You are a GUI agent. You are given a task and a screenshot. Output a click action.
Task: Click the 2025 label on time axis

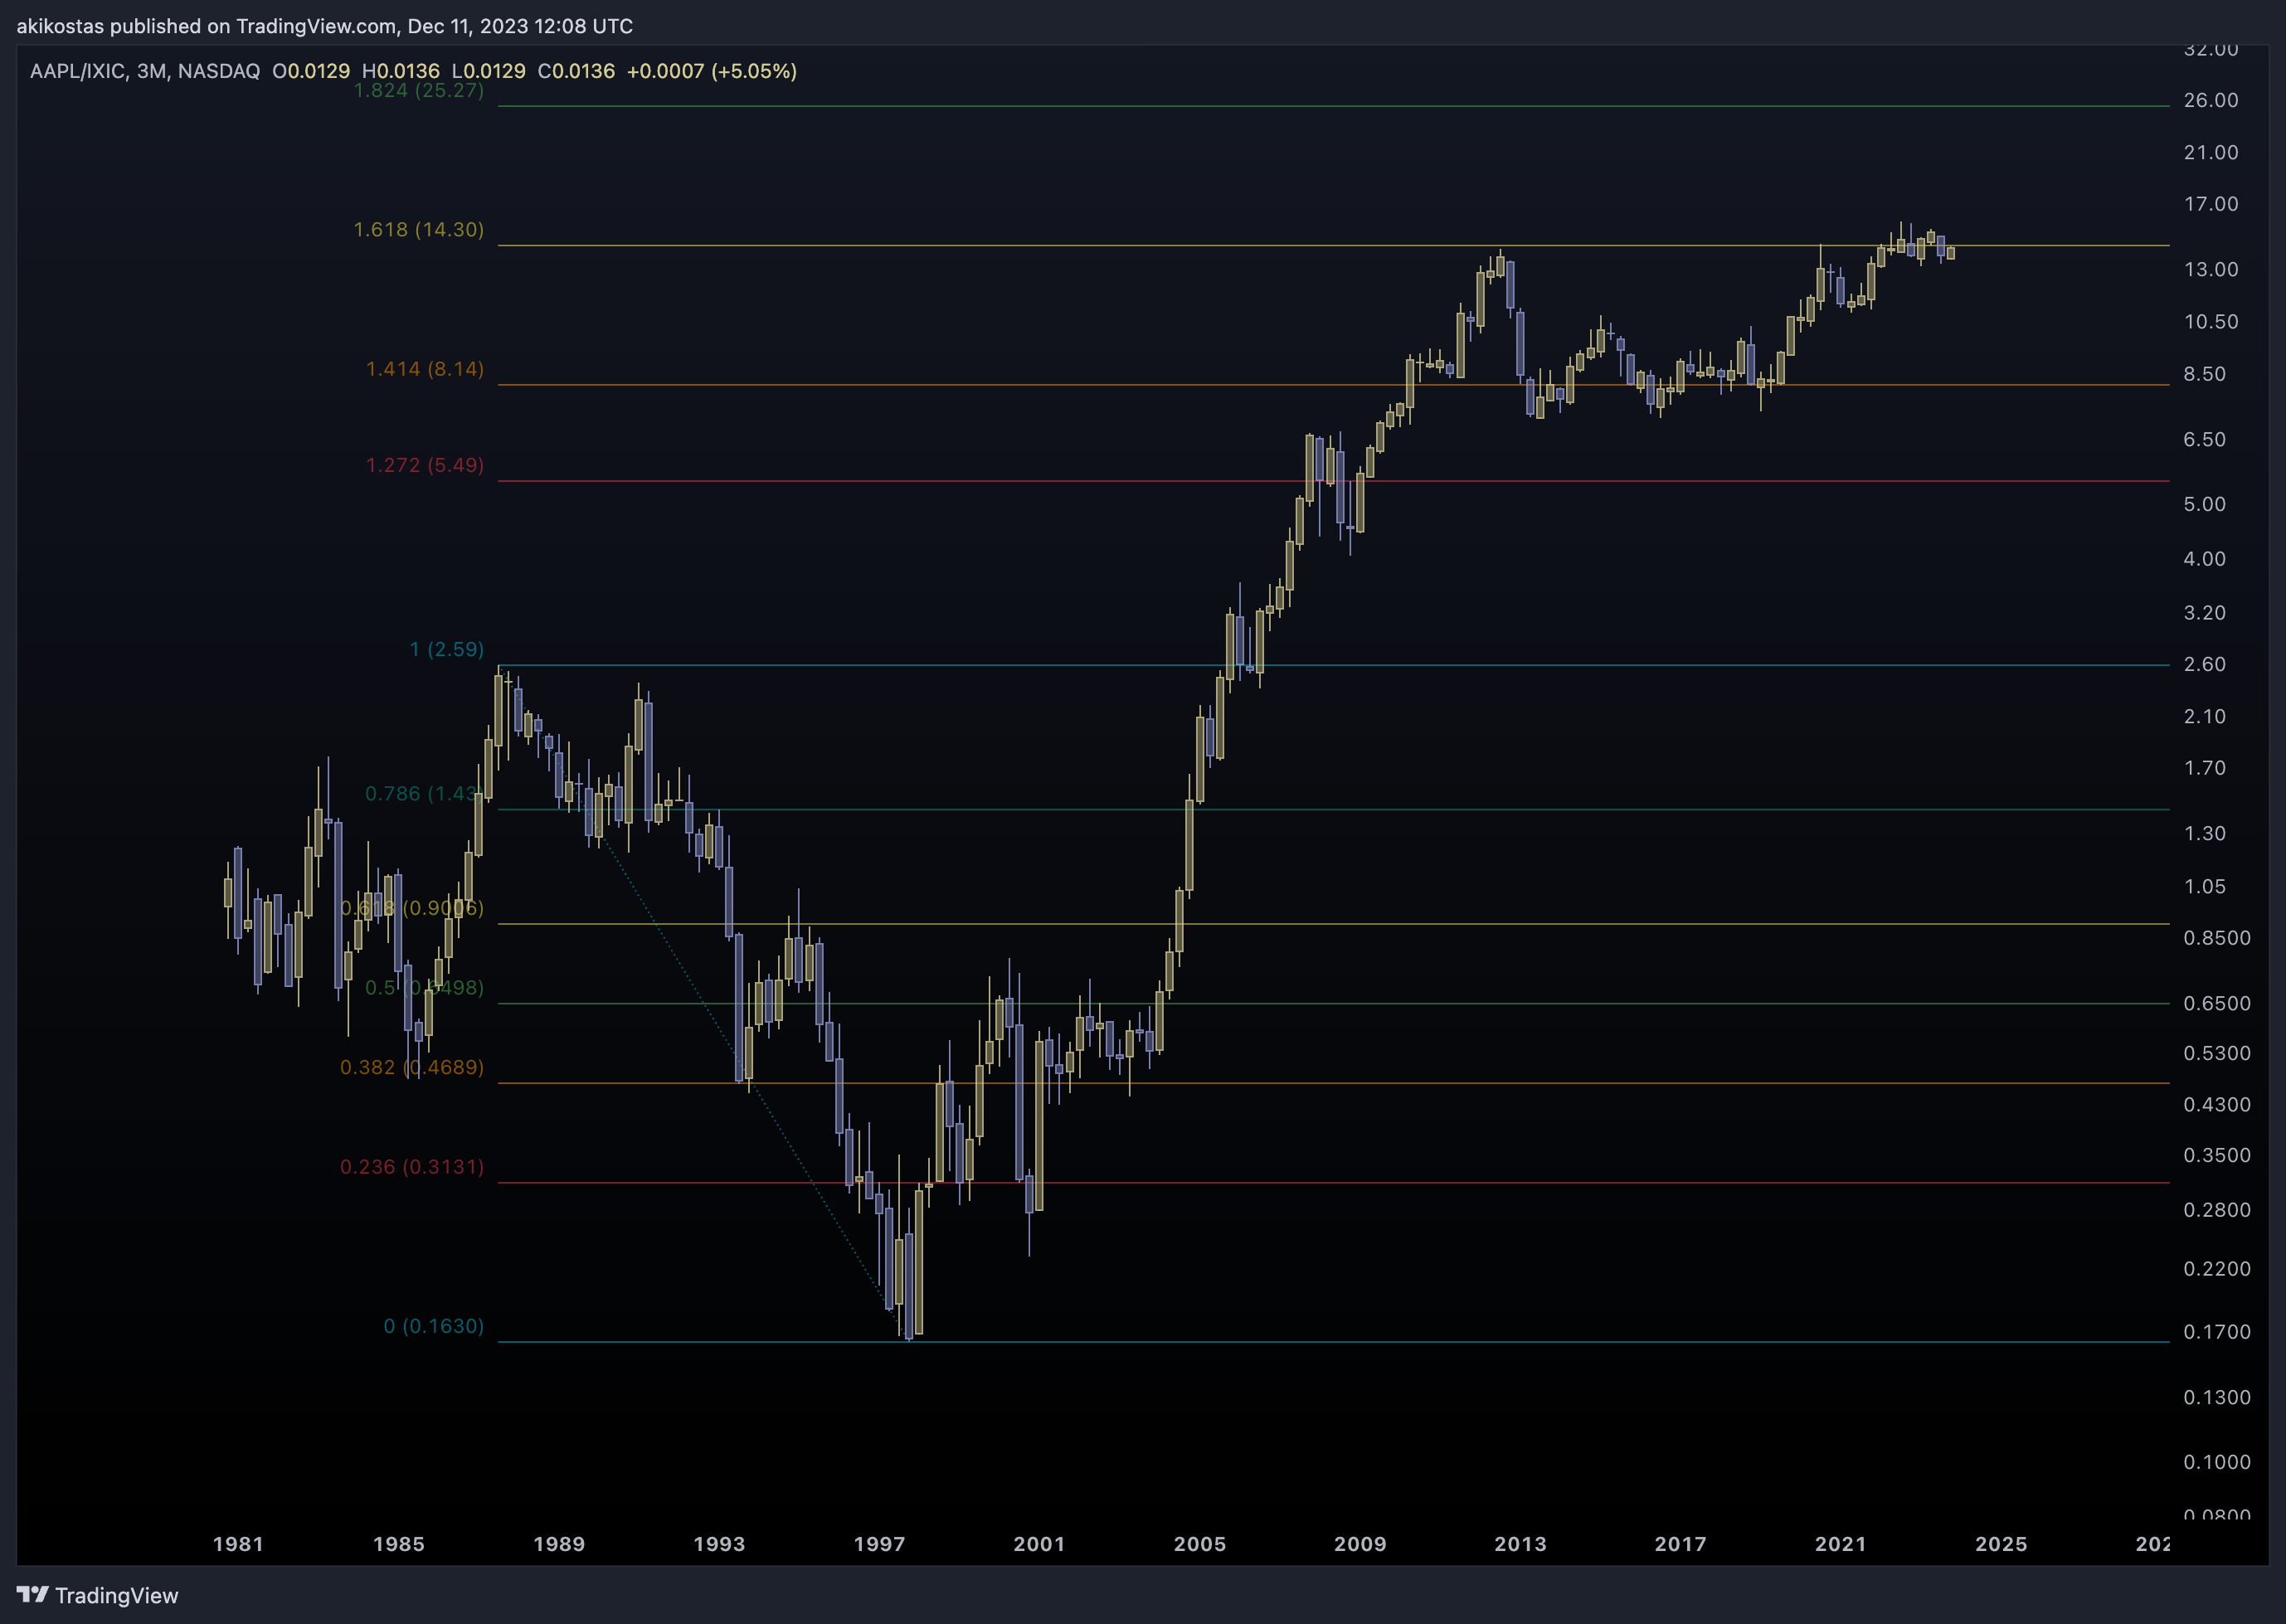click(2001, 1544)
